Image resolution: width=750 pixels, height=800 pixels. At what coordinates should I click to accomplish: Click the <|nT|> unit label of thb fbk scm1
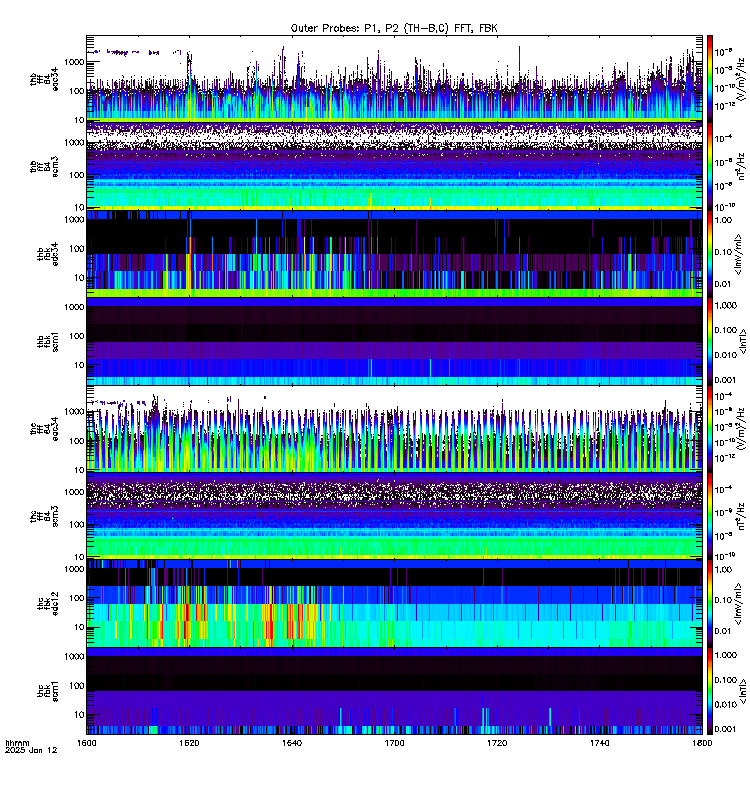(x=742, y=341)
